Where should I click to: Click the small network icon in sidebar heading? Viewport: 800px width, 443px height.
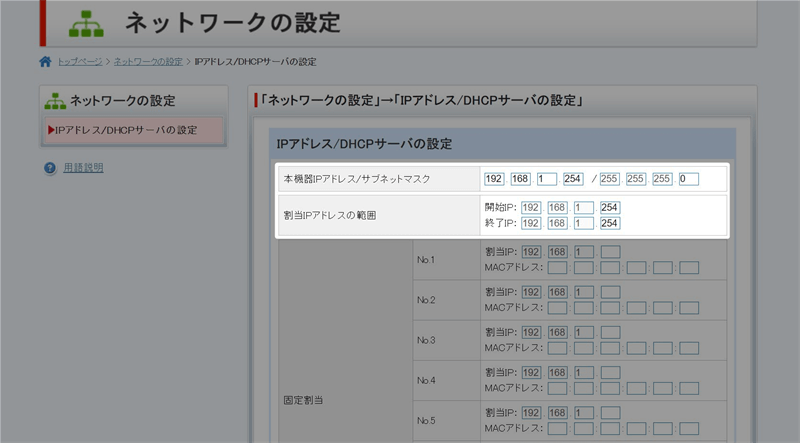tap(55, 101)
